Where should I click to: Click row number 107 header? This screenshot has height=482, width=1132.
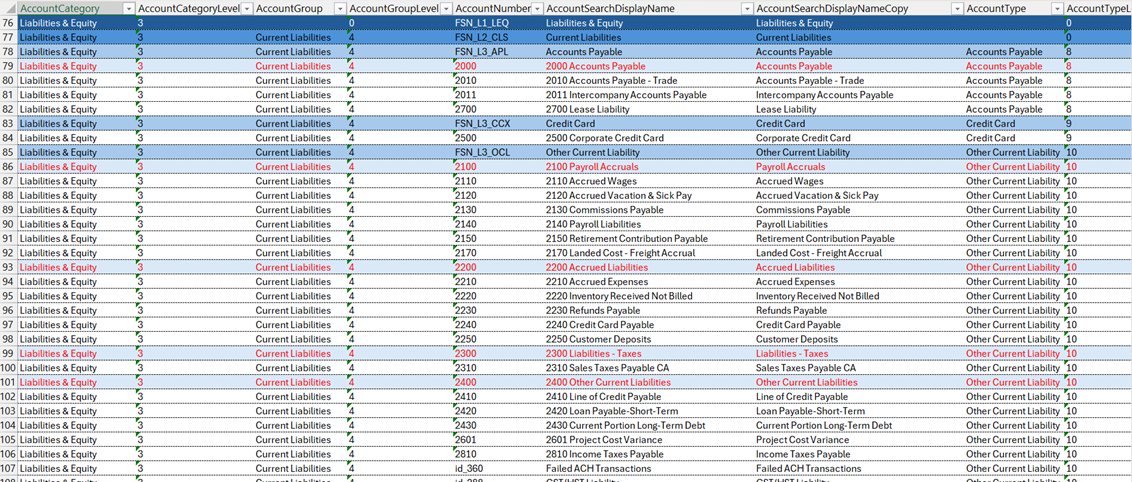tap(8, 468)
